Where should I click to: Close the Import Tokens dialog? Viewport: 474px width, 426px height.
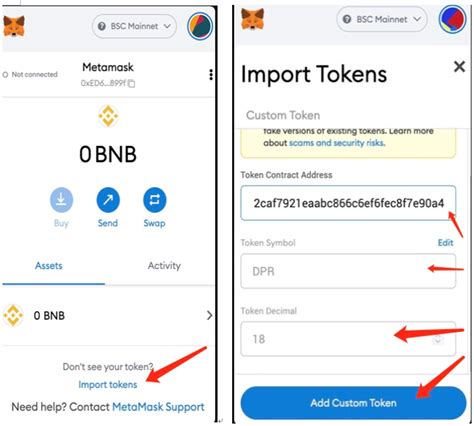point(459,67)
